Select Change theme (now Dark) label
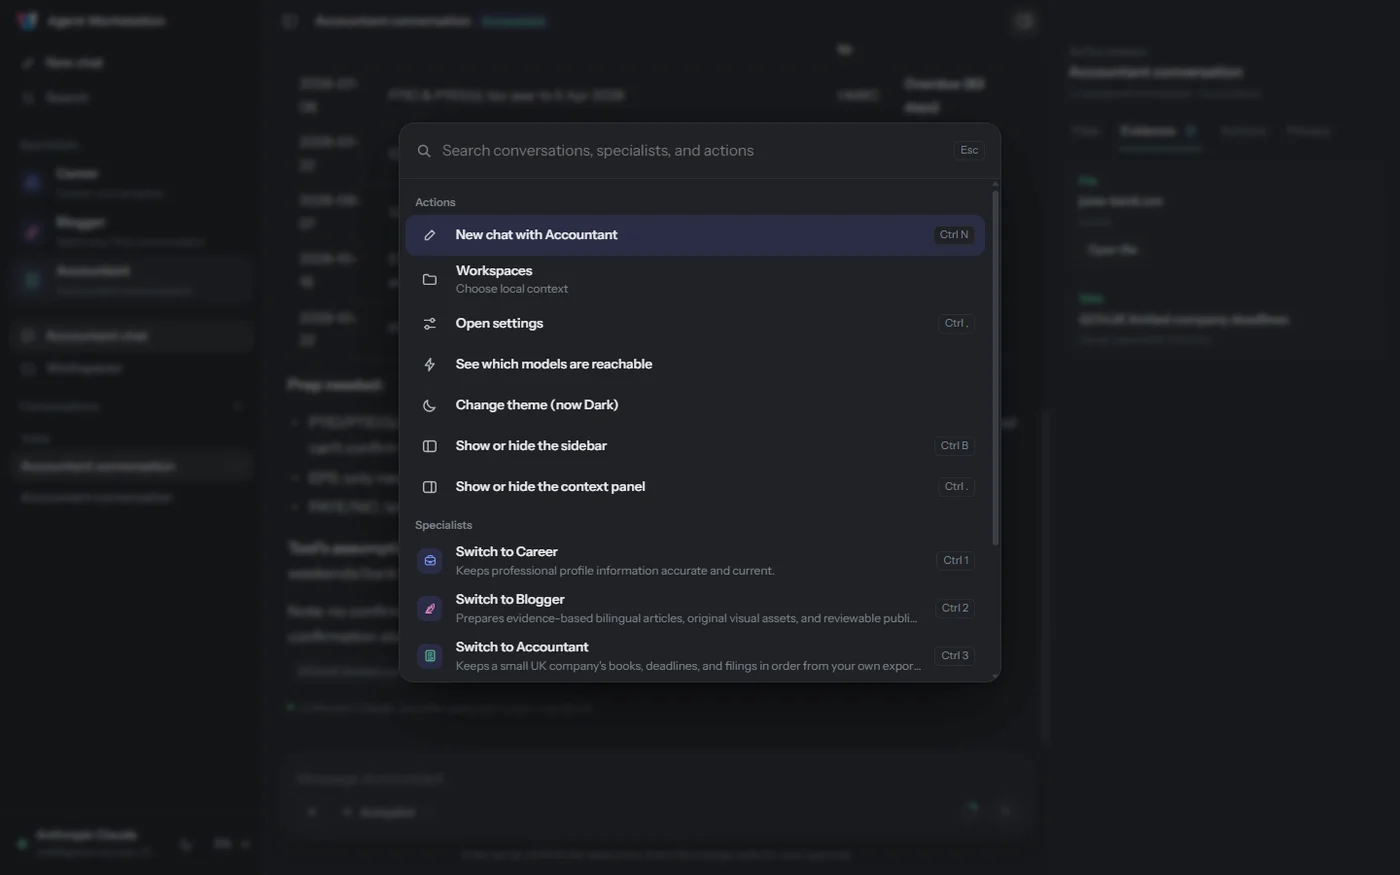The width and height of the screenshot is (1400, 875). coord(537,405)
